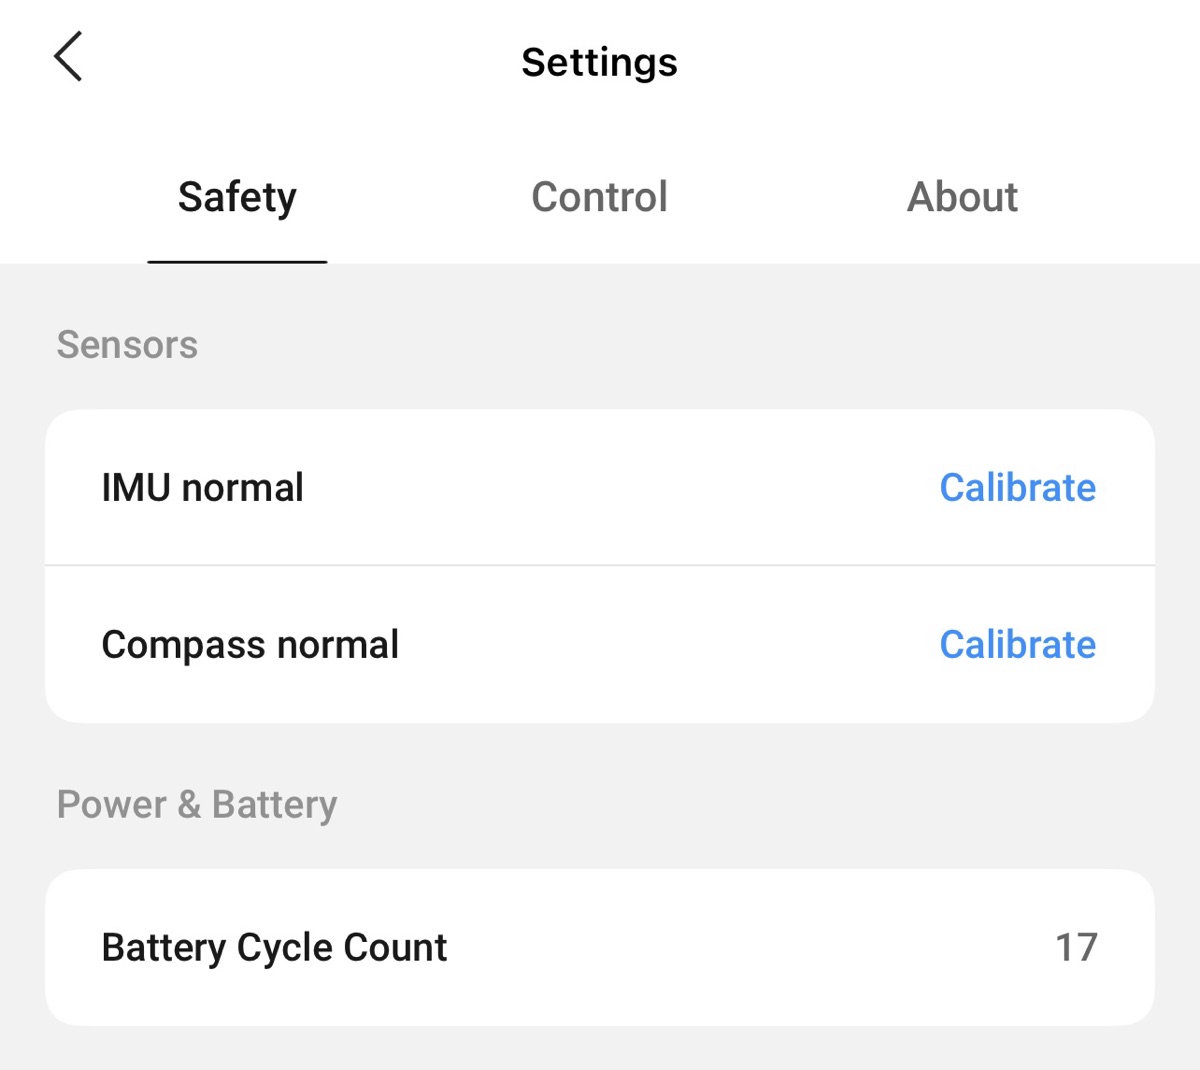Select the IMU normal status label
1200x1070 pixels.
pyautogui.click(x=202, y=488)
